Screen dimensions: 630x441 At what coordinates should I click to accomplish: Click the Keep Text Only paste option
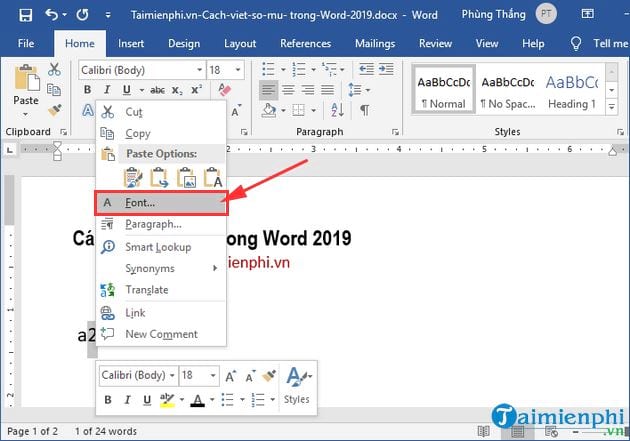pos(213,178)
